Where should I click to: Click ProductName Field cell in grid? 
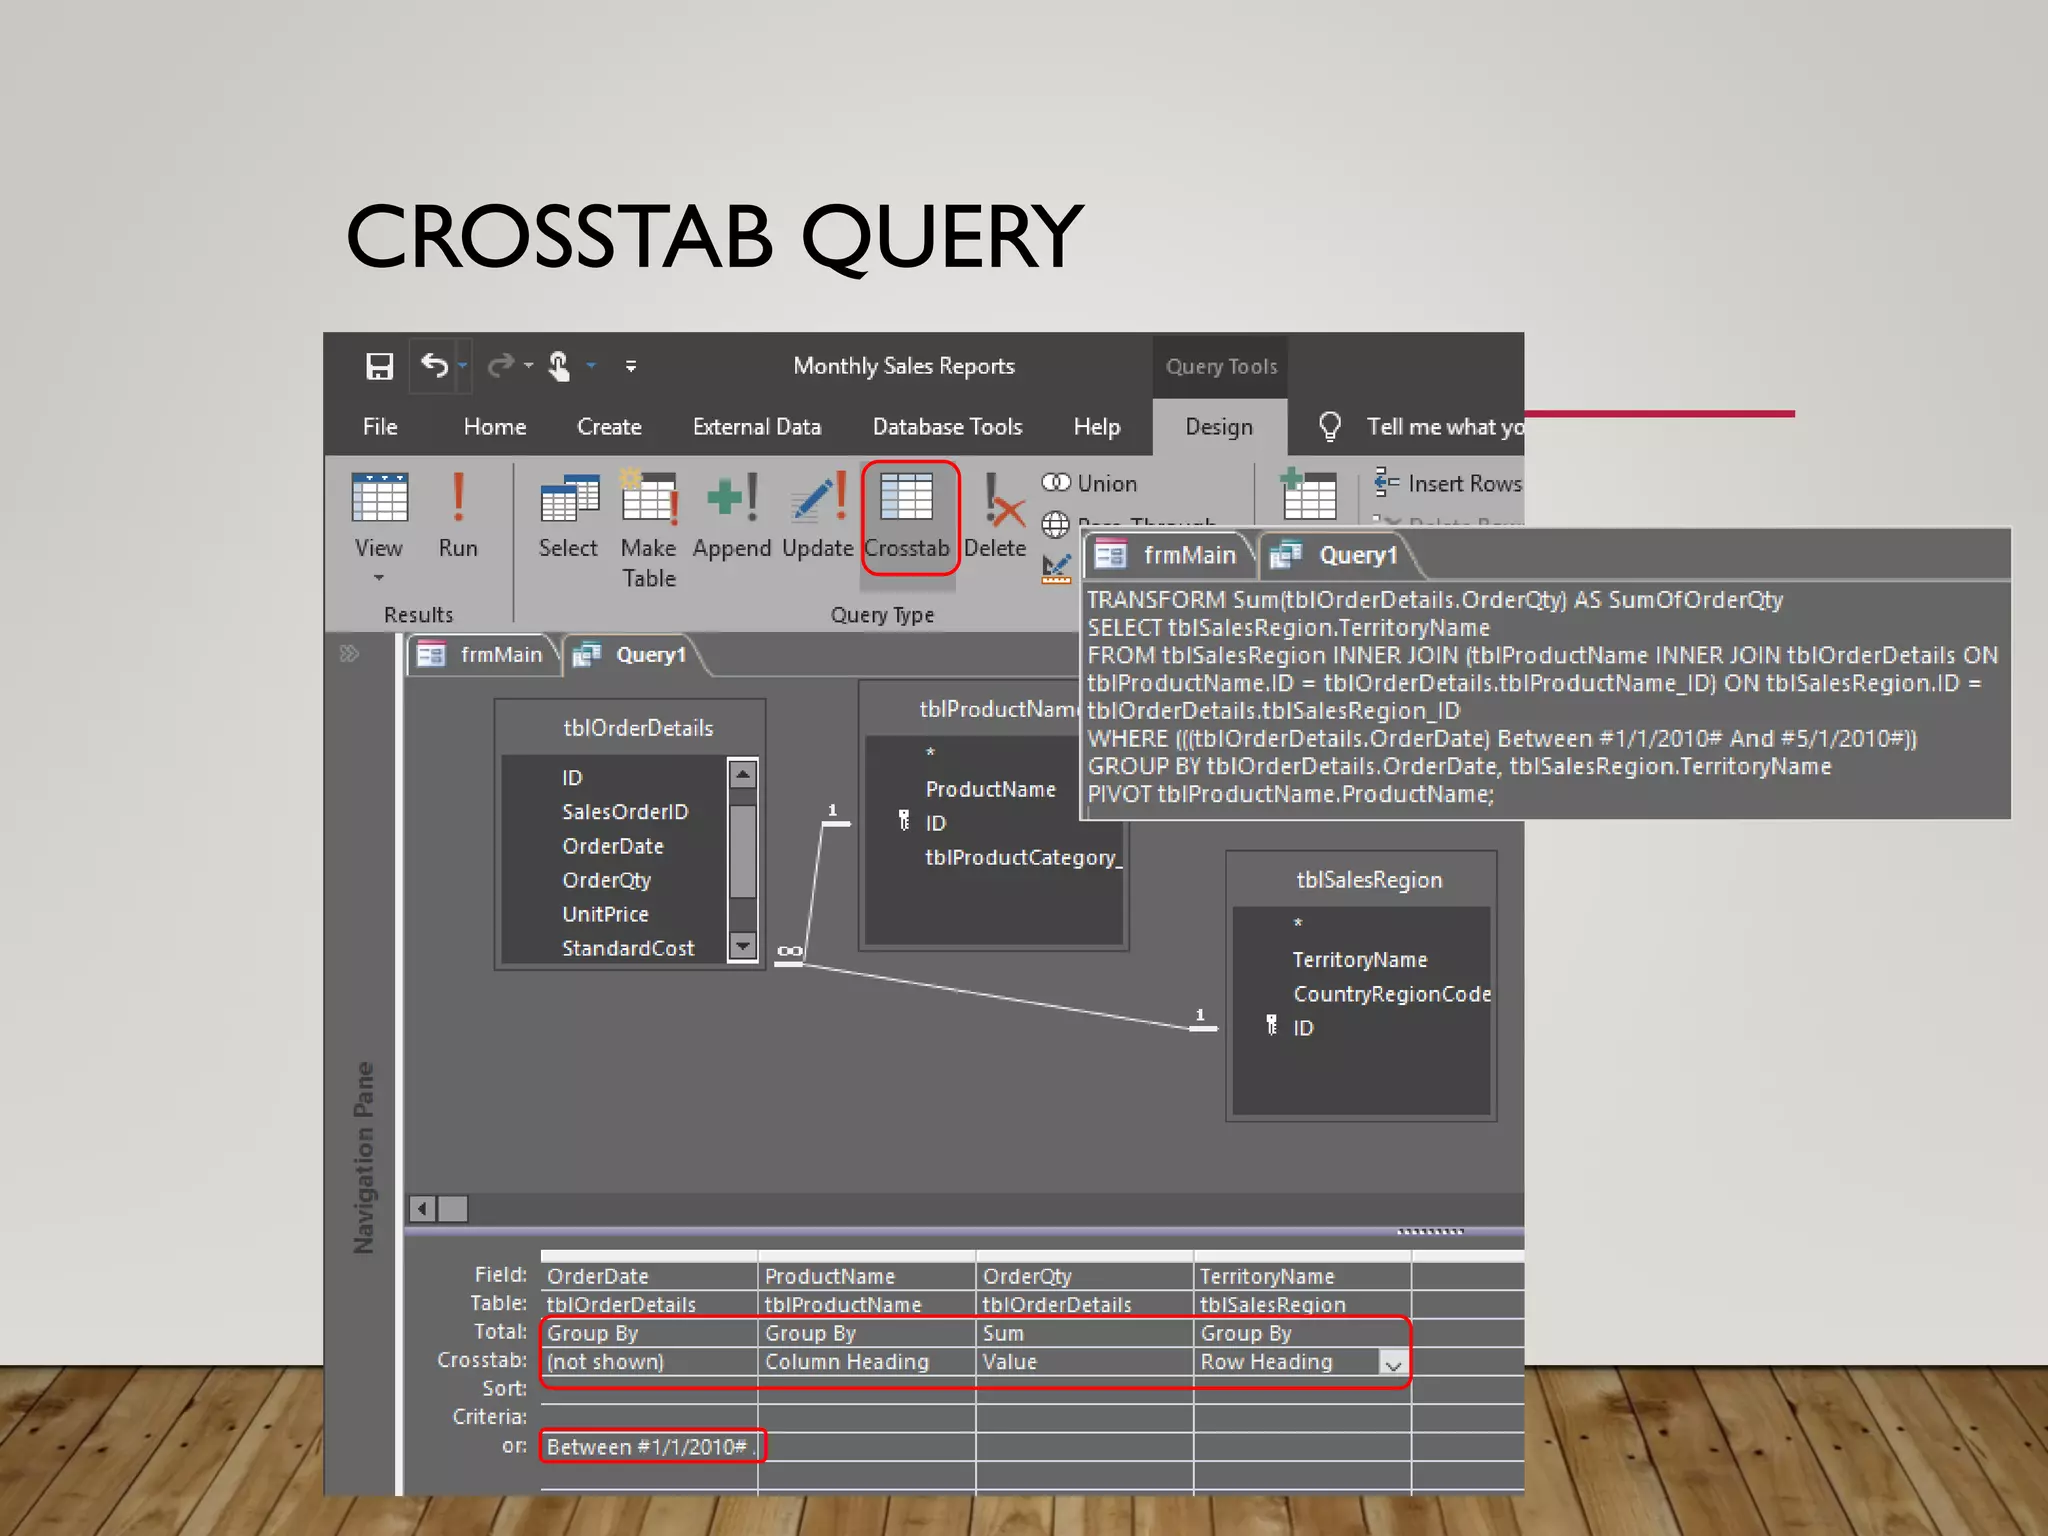coord(866,1276)
